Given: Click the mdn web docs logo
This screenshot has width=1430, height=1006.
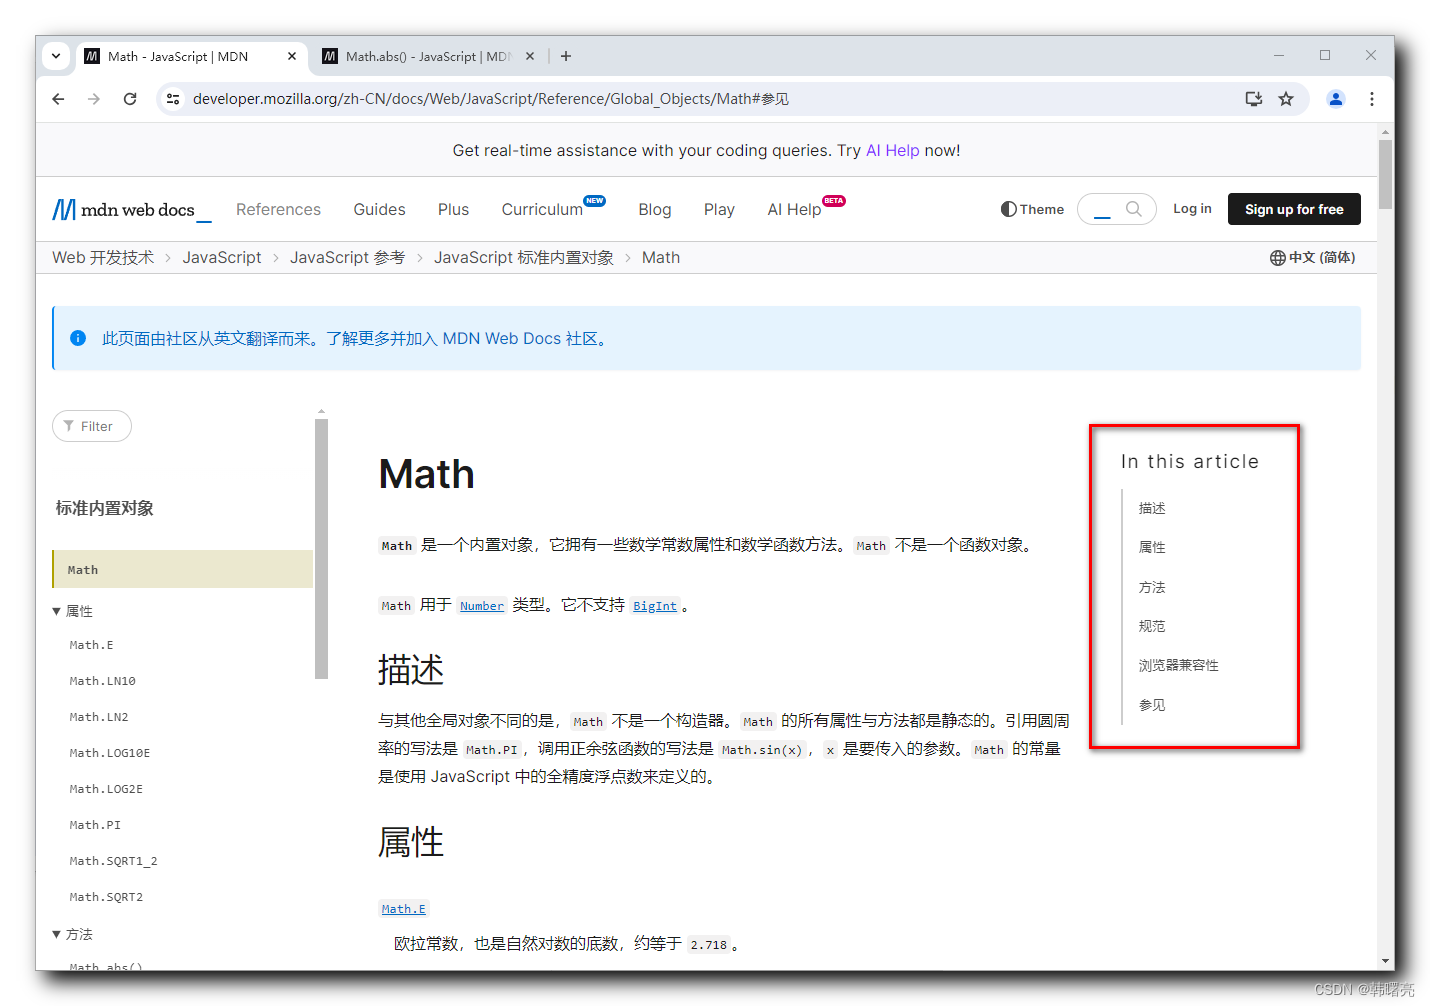Looking at the screenshot, I should coord(132,210).
